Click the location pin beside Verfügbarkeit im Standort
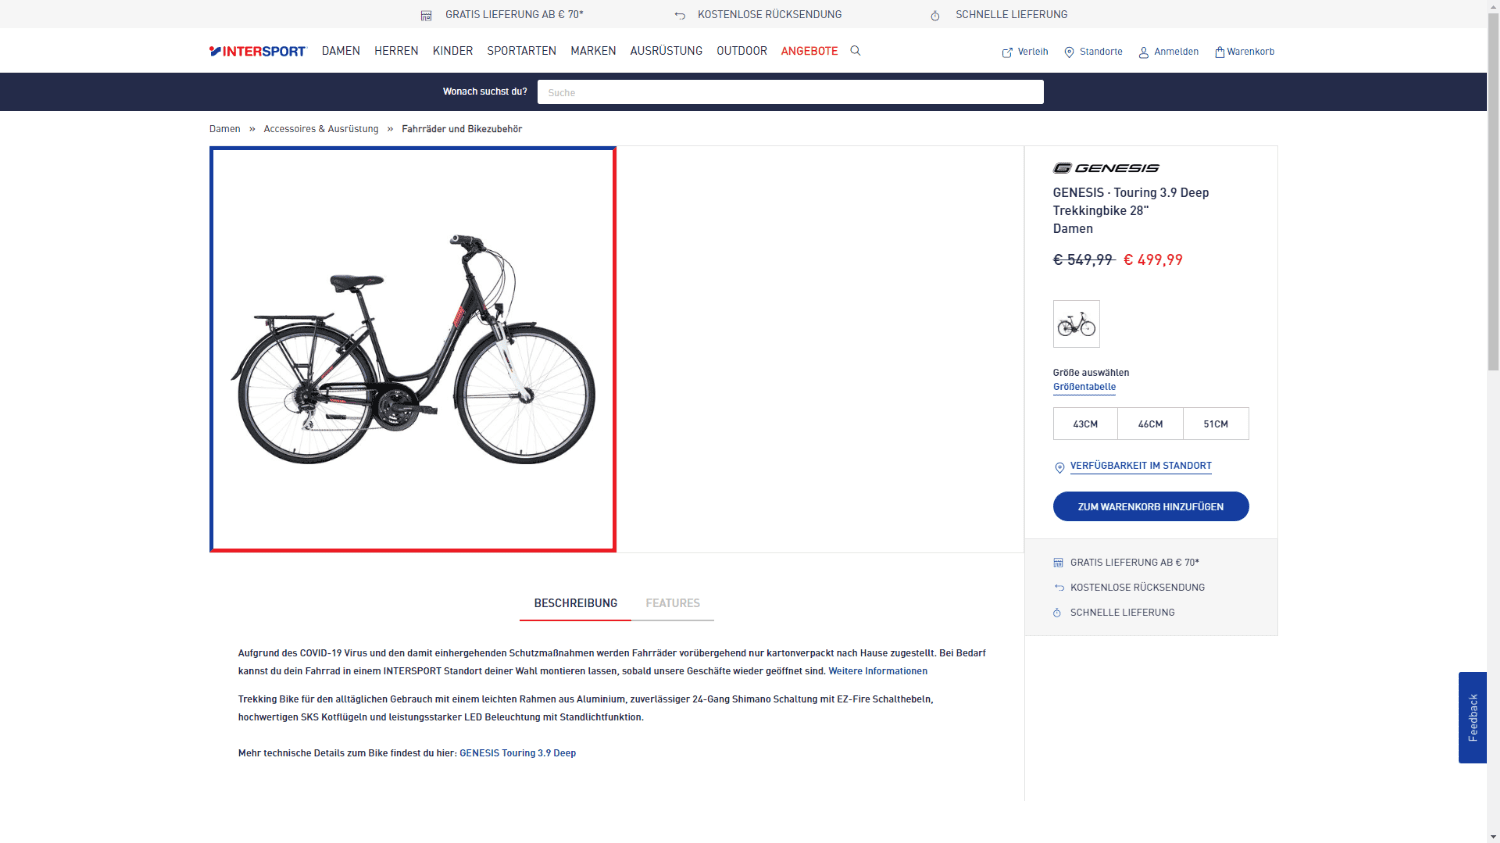 (1059, 467)
